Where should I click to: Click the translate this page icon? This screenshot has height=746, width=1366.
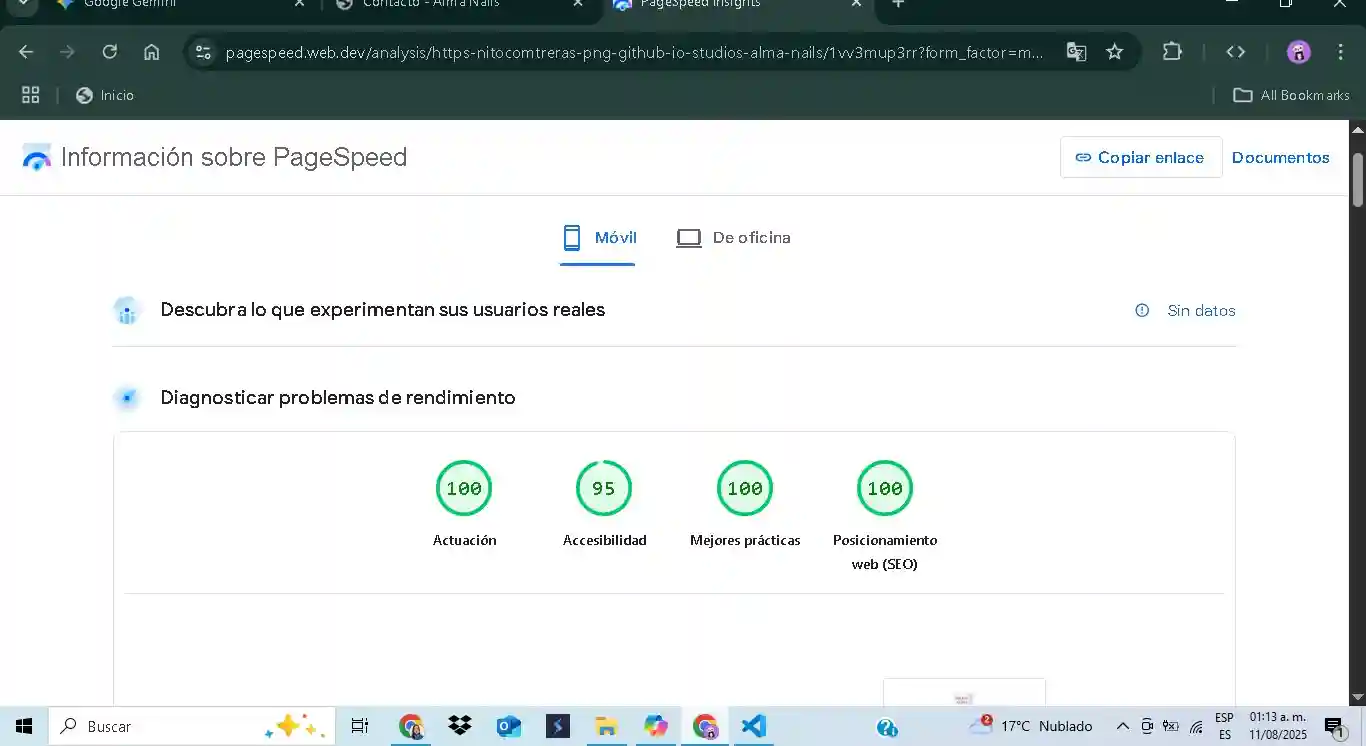click(x=1076, y=52)
